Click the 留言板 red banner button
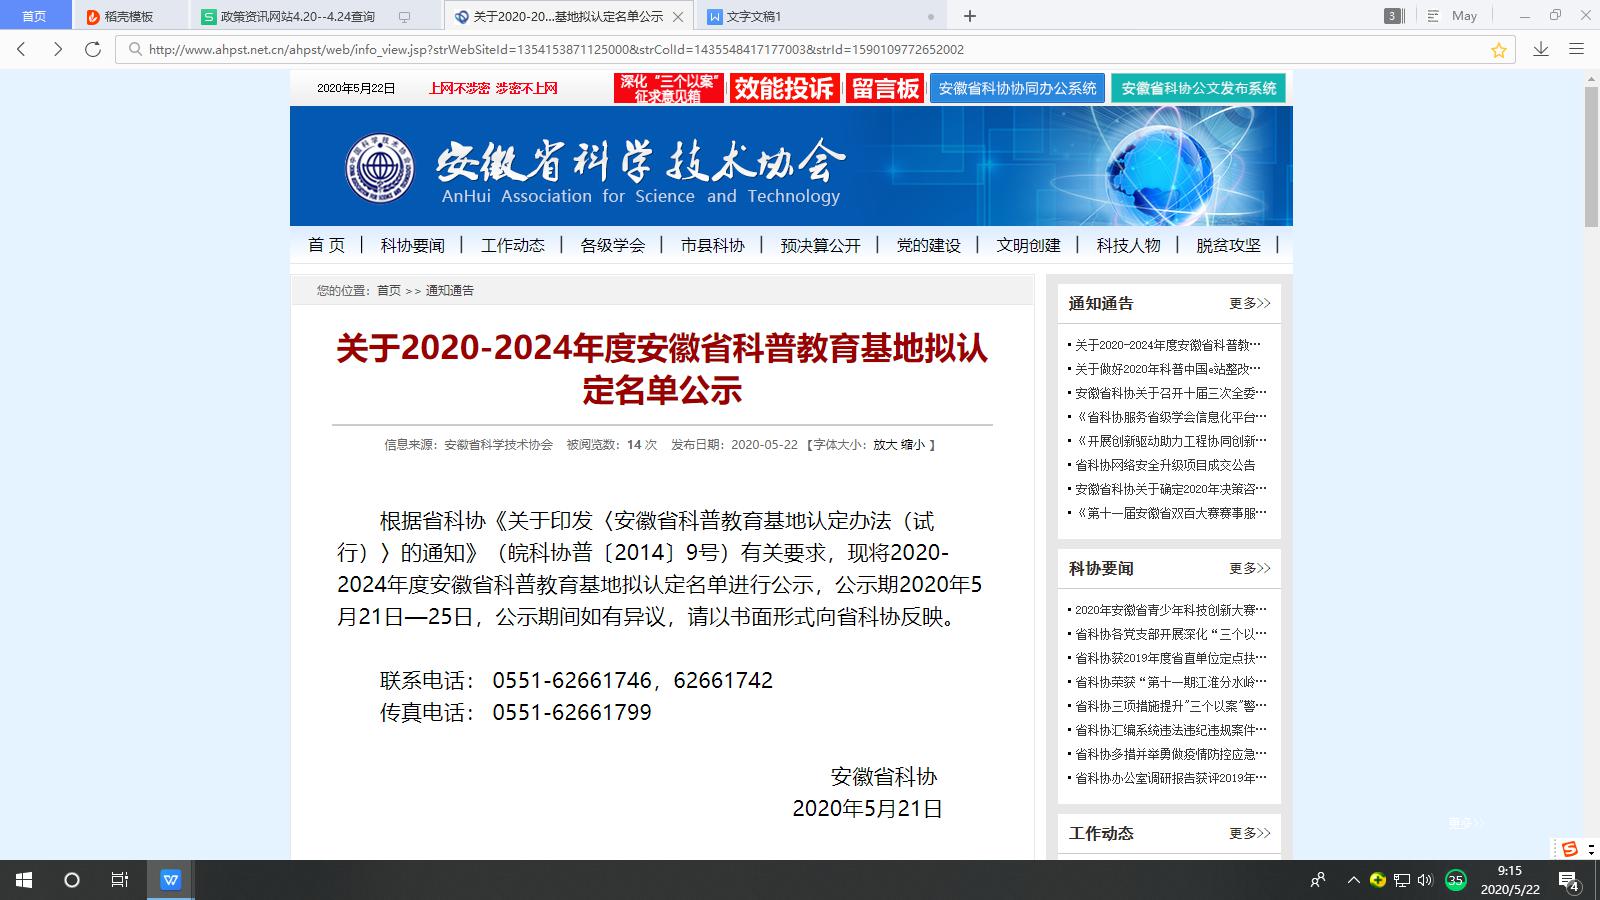 [x=885, y=88]
